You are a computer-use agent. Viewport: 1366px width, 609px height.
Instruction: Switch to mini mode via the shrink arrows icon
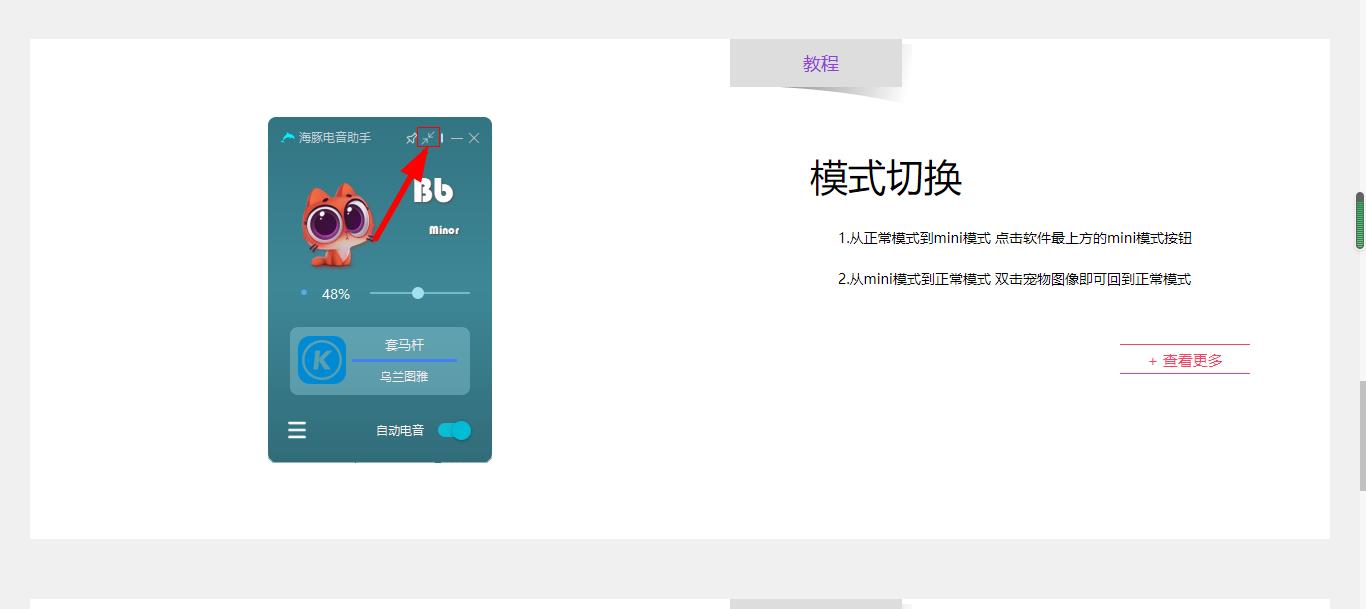pos(428,137)
